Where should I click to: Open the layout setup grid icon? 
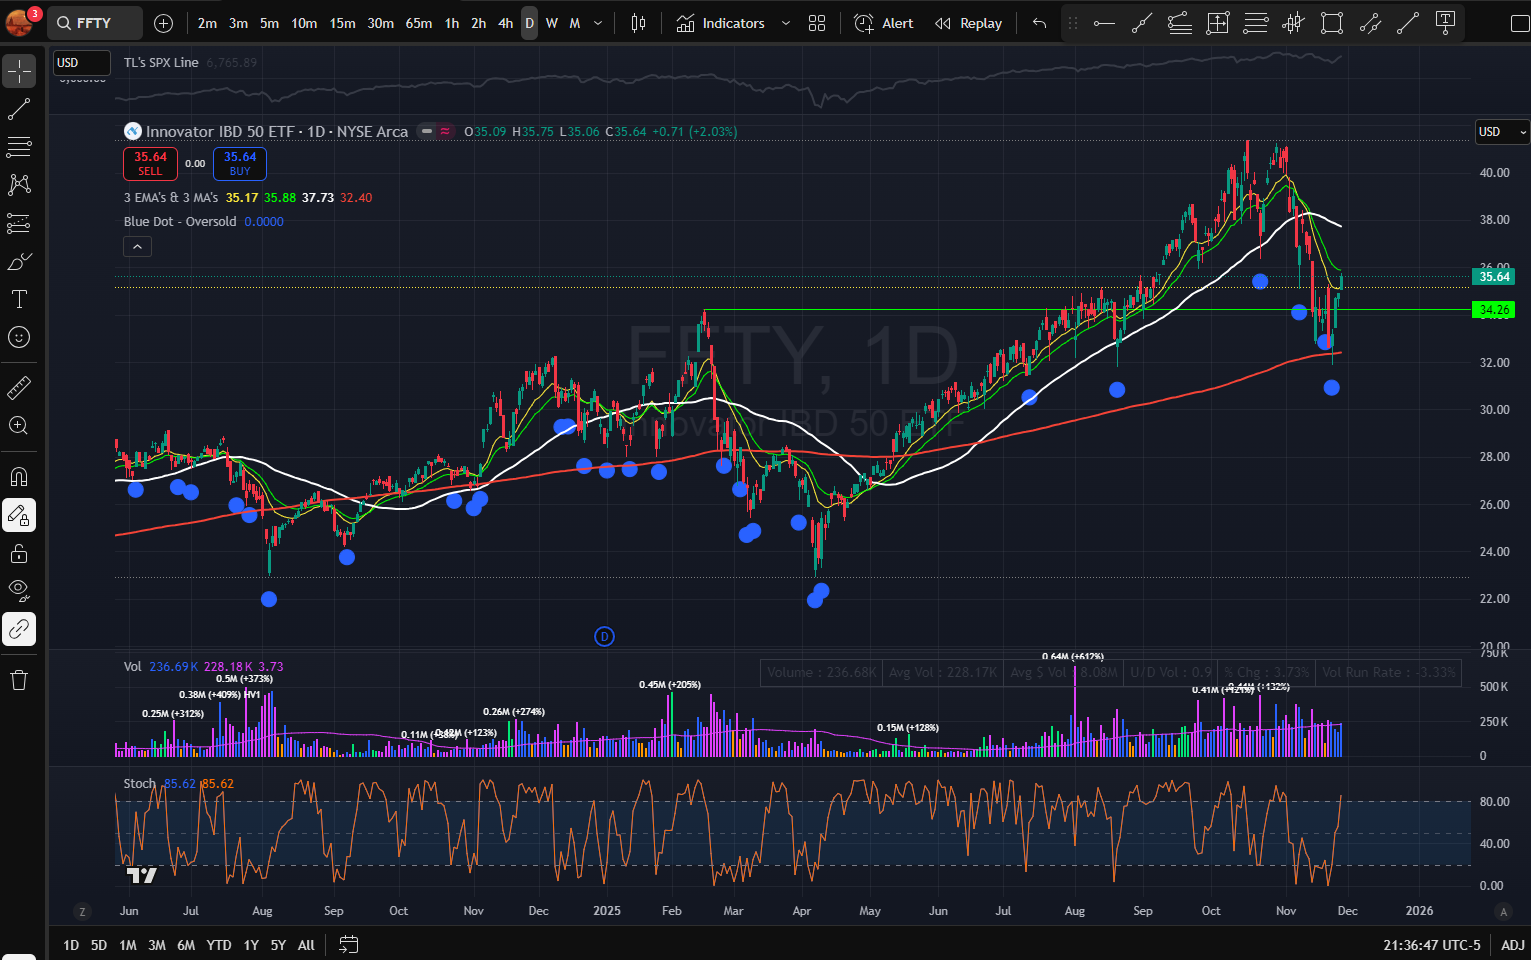pyautogui.click(x=817, y=23)
